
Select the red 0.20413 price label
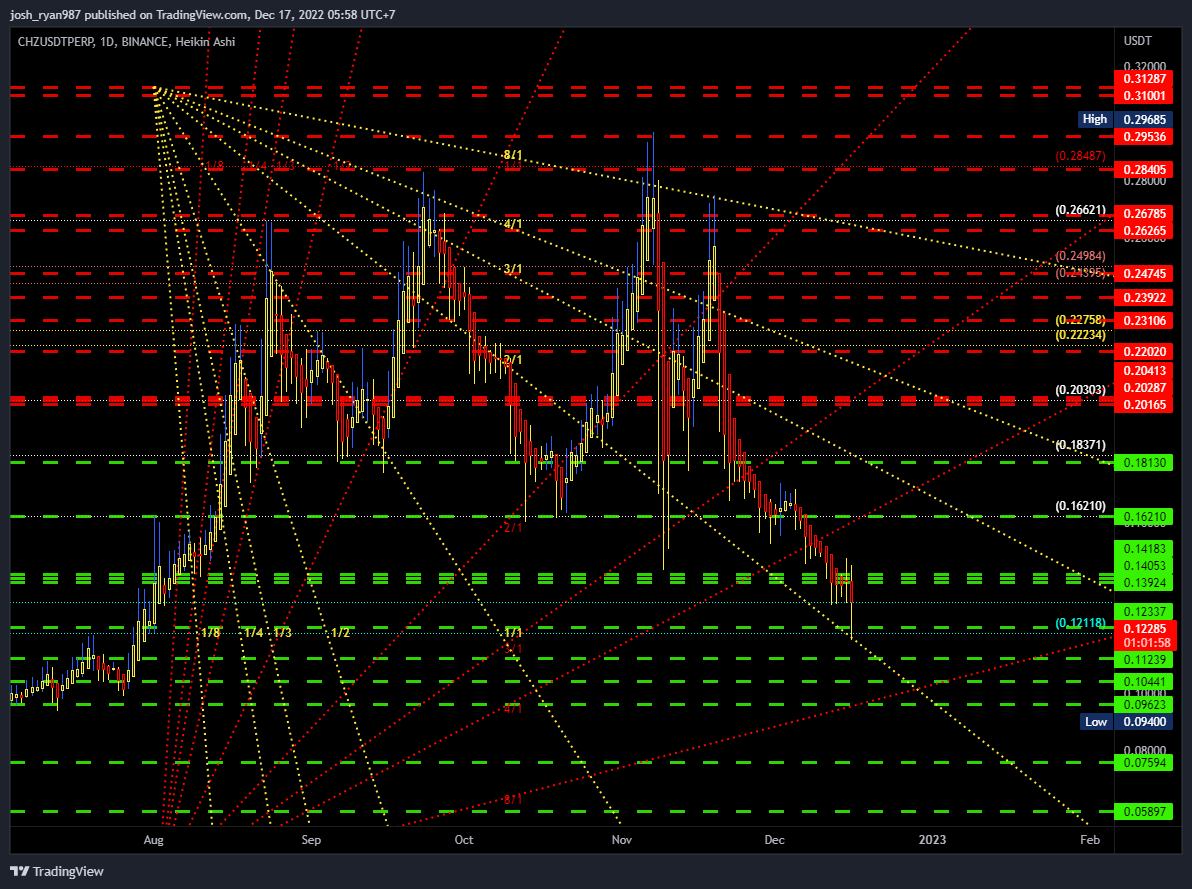tap(1144, 371)
